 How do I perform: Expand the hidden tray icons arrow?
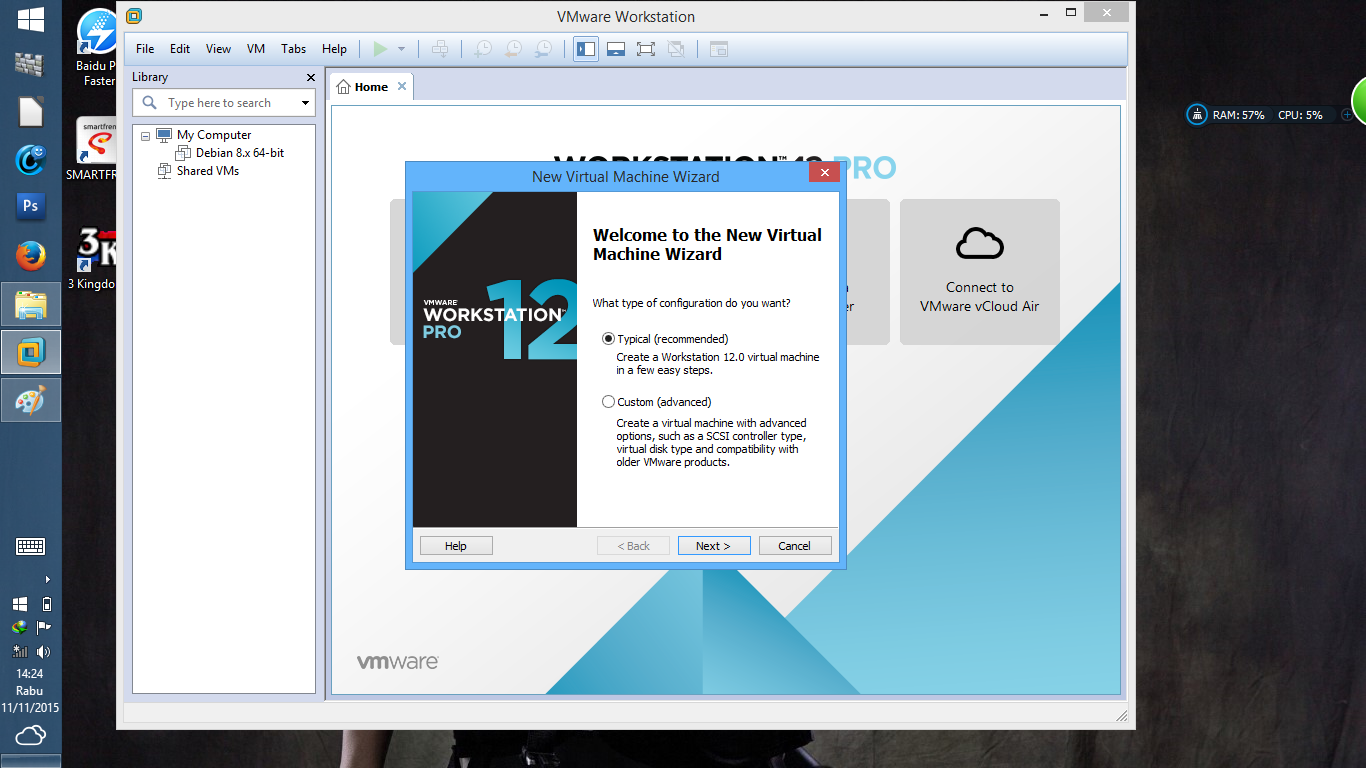[x=47, y=580]
